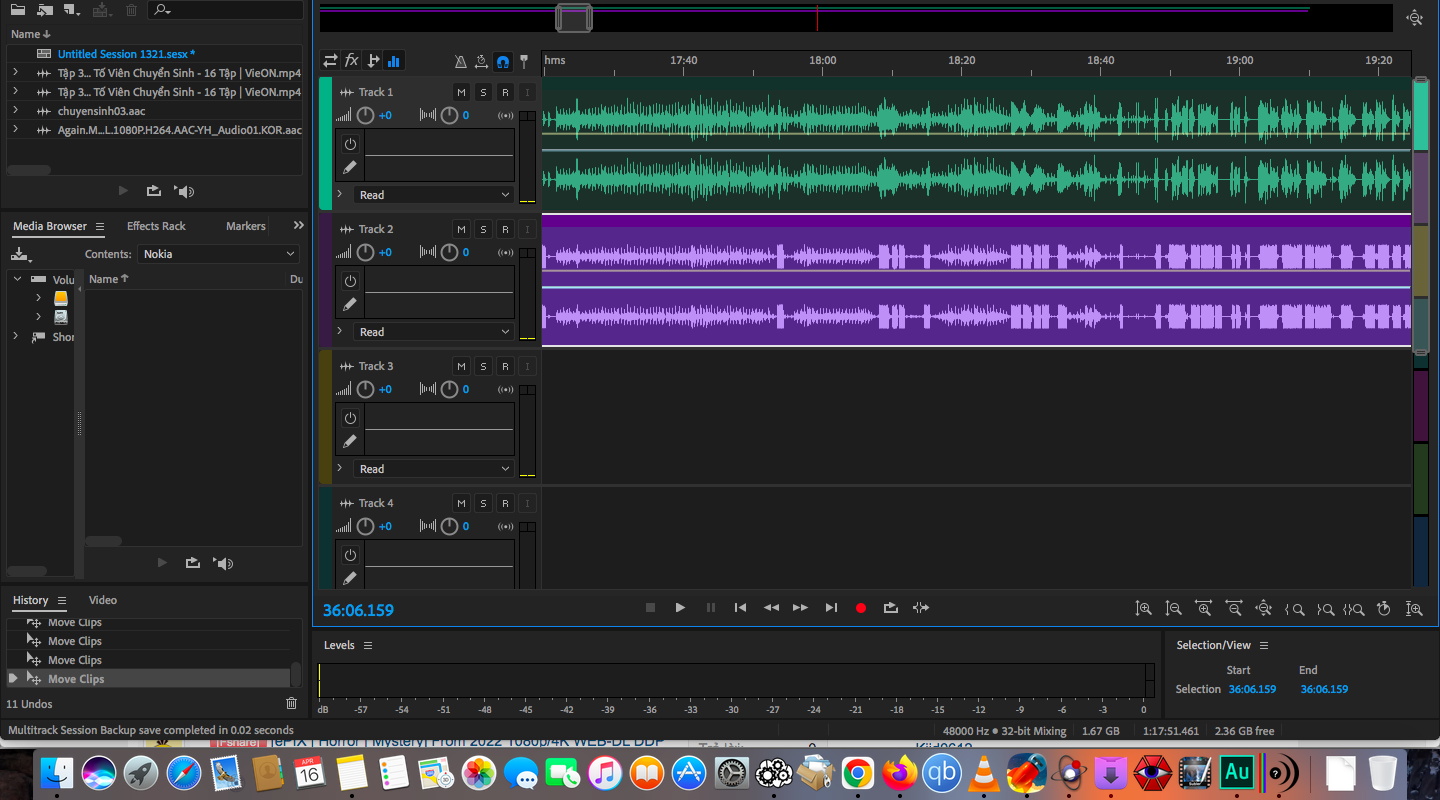Click Track 2 pan knob

[x=450, y=252]
